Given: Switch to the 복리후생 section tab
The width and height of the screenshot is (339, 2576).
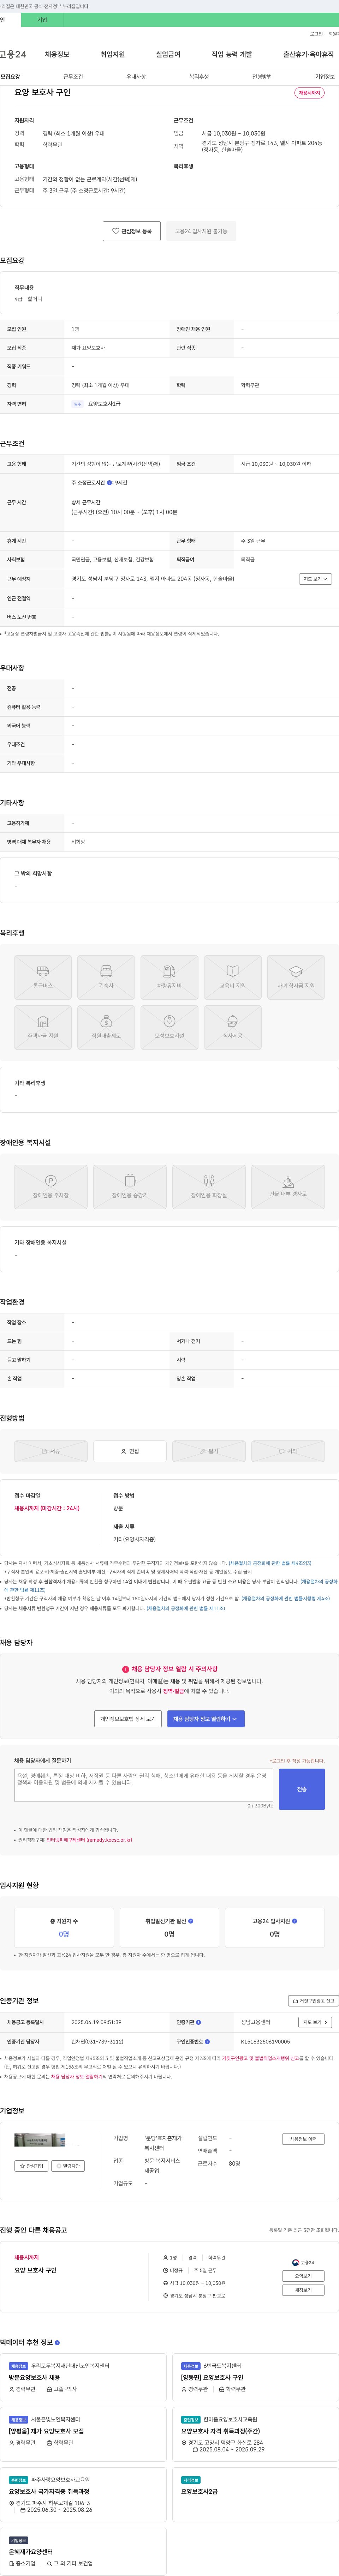Looking at the screenshot, I should tap(199, 77).
